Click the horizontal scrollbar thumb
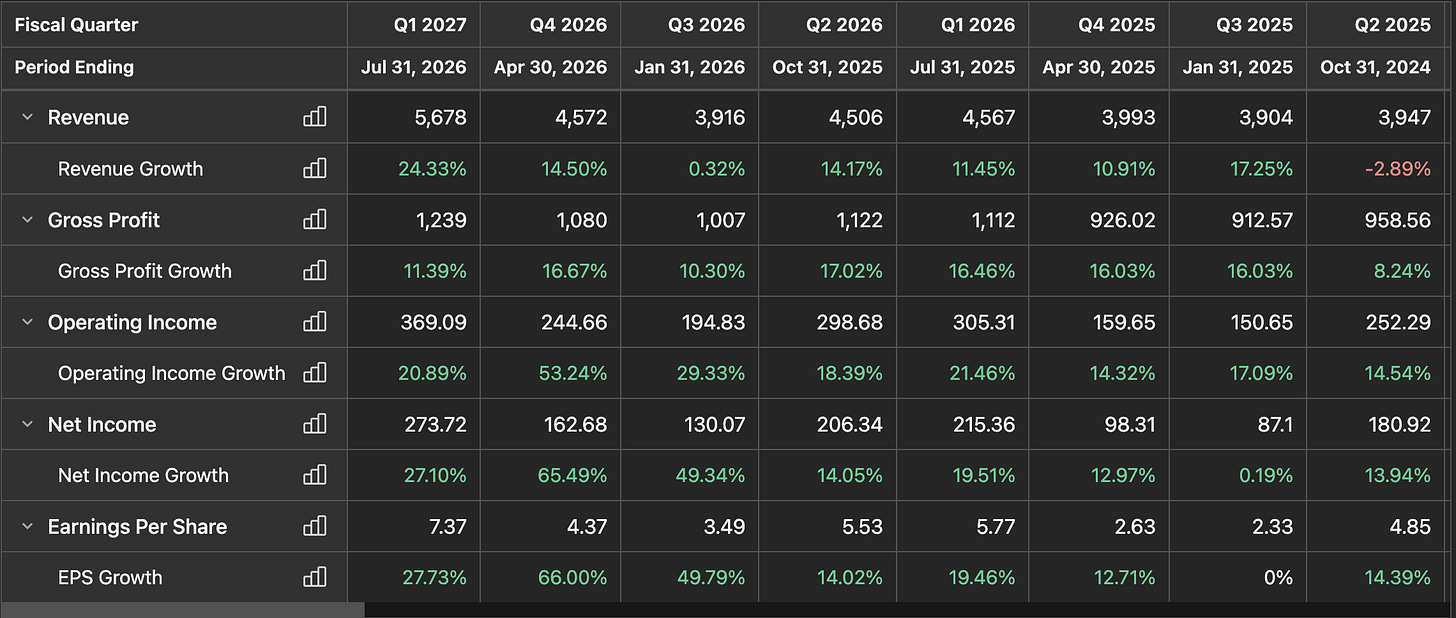The width and height of the screenshot is (1456, 618). click(182, 609)
